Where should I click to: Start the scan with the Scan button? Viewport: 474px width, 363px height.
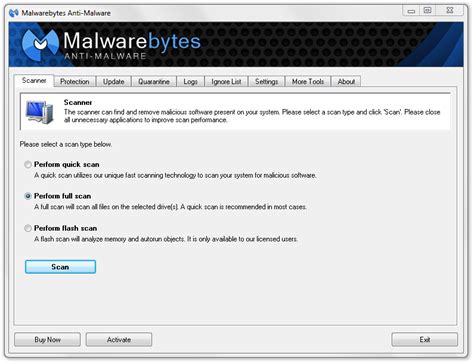coord(60,267)
